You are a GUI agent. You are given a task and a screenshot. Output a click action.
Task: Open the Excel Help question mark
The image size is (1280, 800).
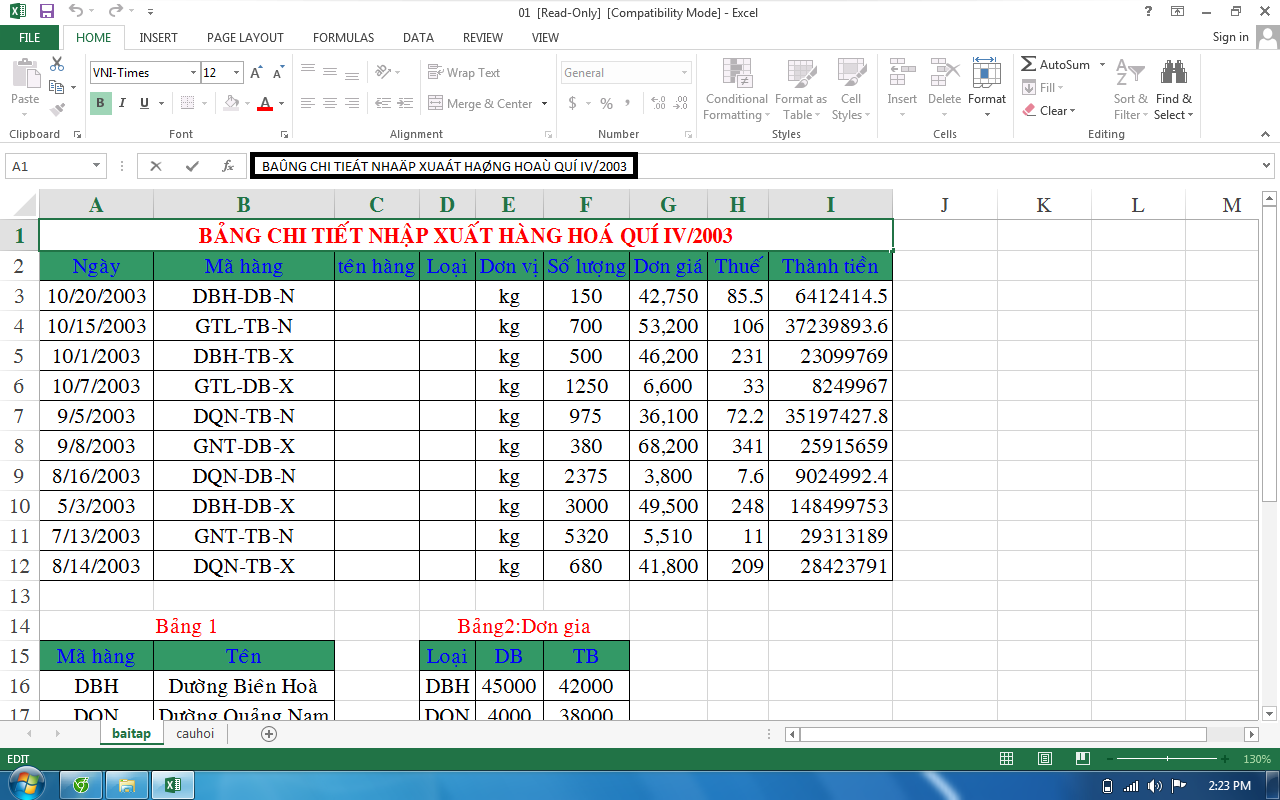coord(1147,12)
